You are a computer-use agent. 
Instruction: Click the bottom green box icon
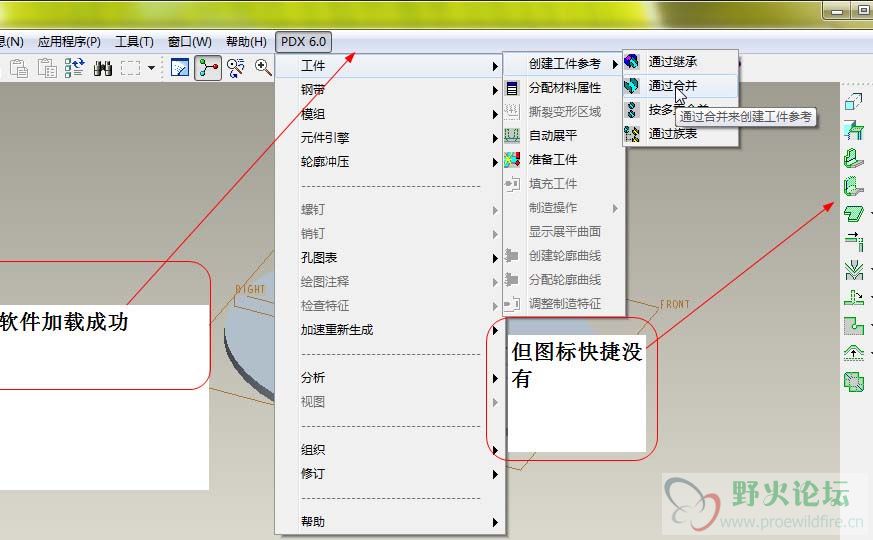[854, 381]
